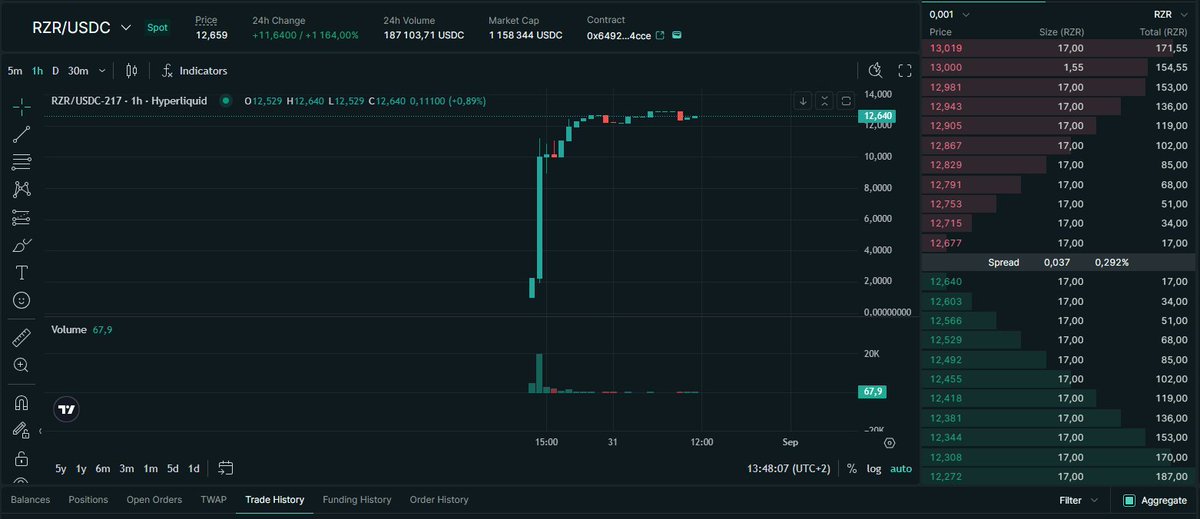Select ask price 12,677 in order book
The width and height of the screenshot is (1200, 519).
point(946,242)
